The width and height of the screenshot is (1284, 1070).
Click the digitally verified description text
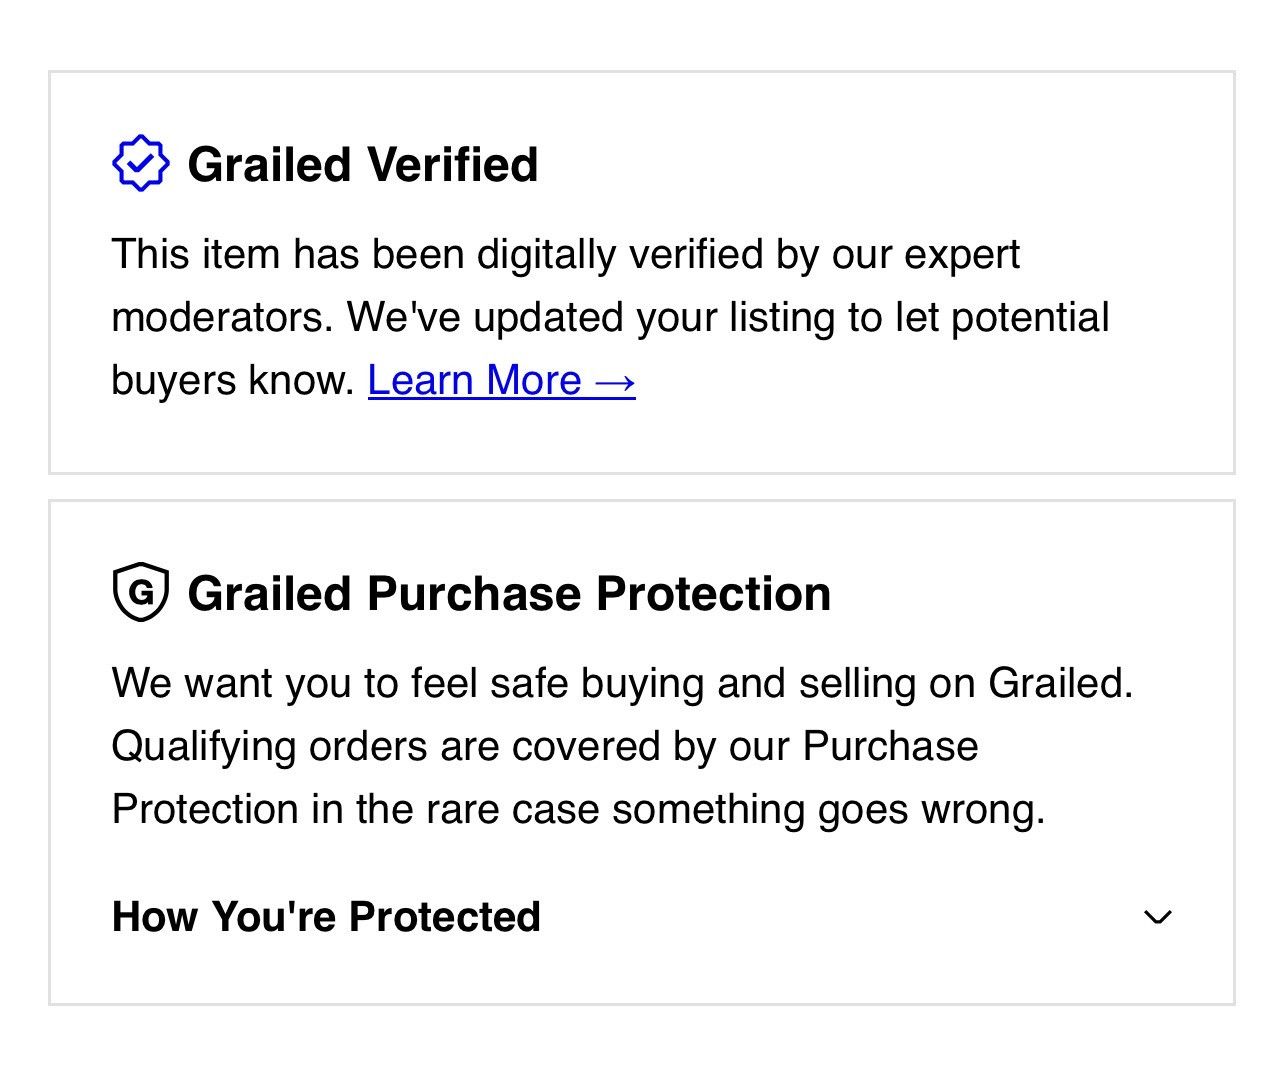click(x=611, y=317)
